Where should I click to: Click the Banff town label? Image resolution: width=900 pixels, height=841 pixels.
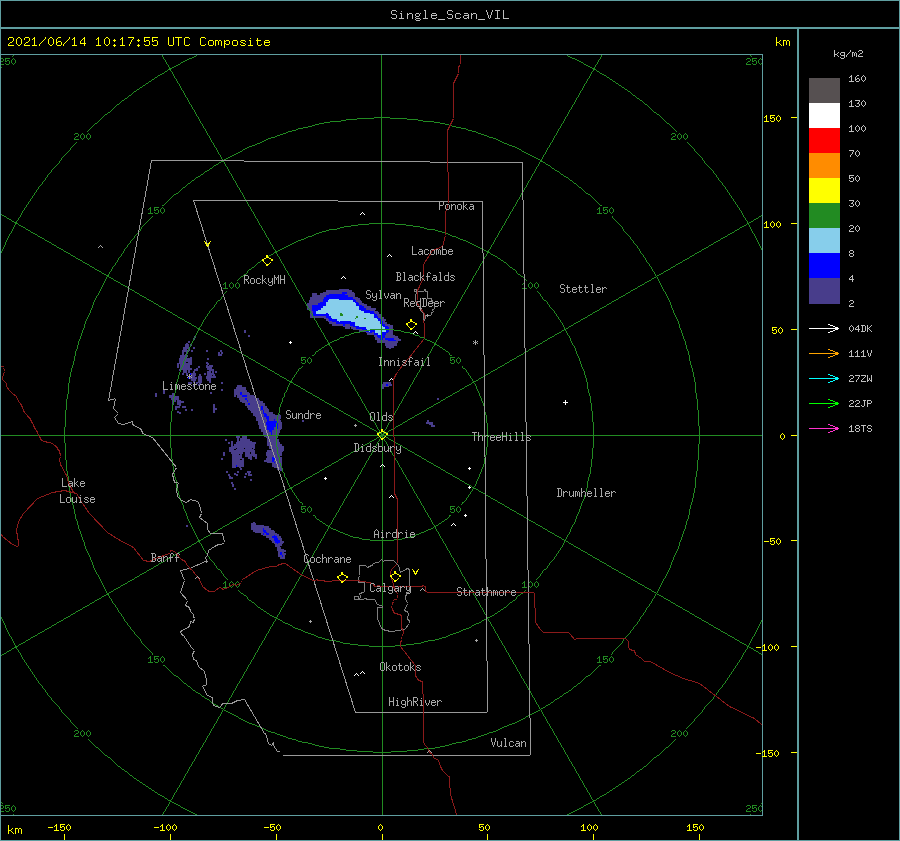165,557
